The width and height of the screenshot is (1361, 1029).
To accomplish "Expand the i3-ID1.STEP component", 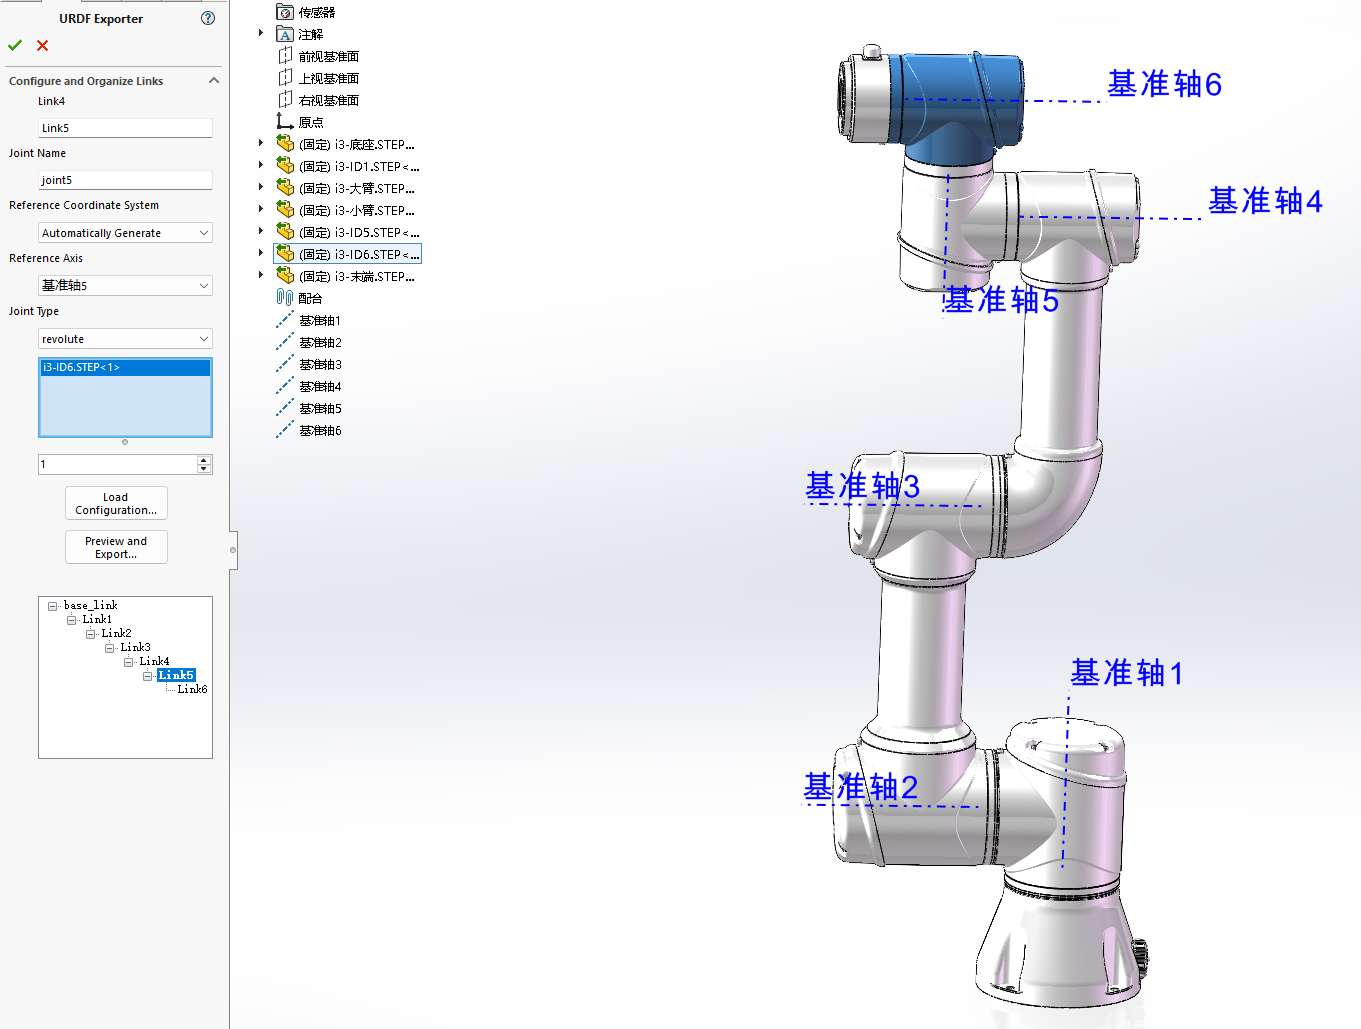I will (x=261, y=165).
